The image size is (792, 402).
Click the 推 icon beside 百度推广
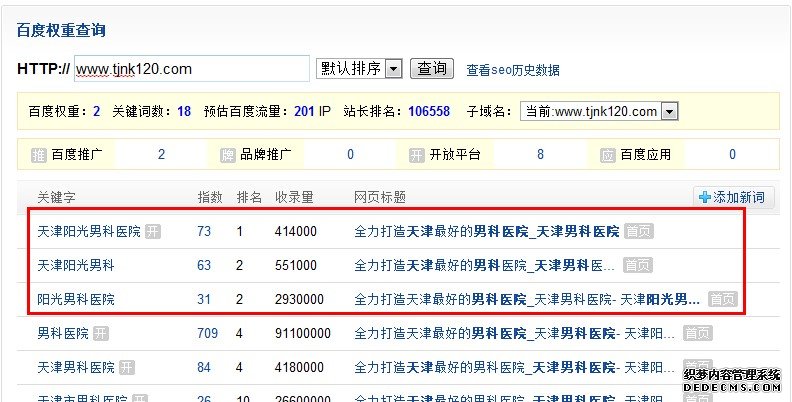pyautogui.click(x=39, y=155)
